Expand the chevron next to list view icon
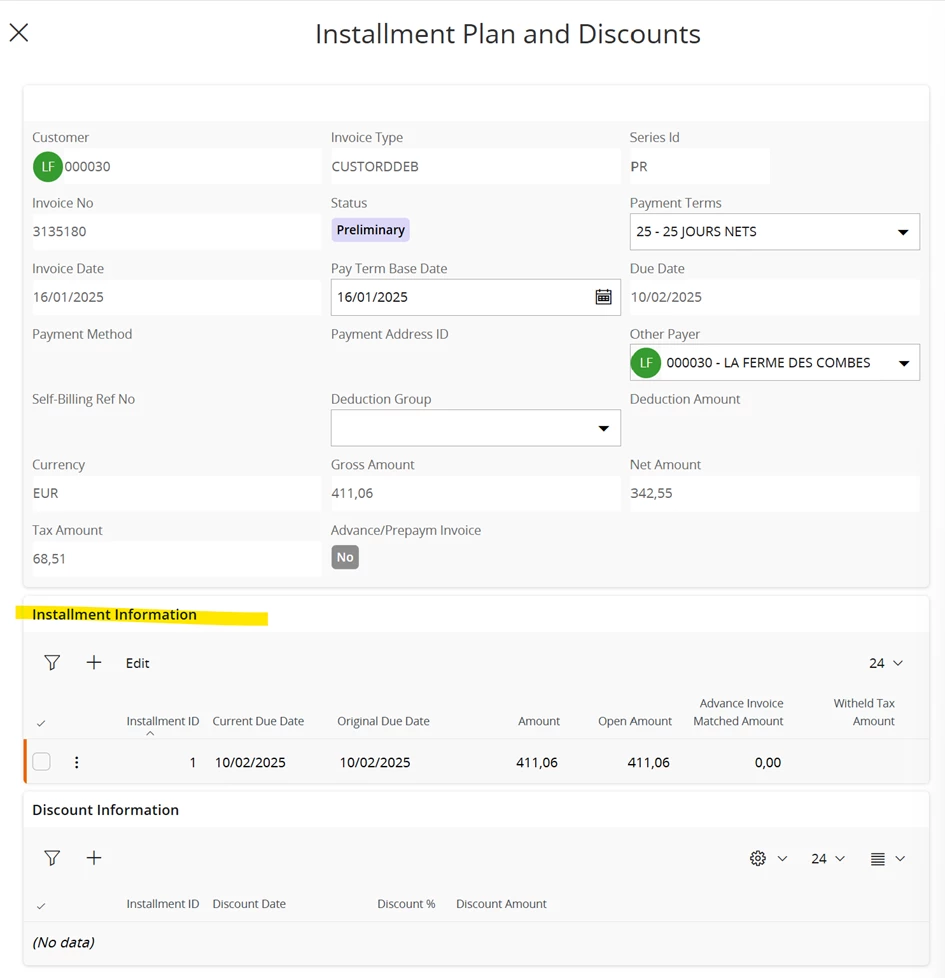945x978 pixels. 900,859
